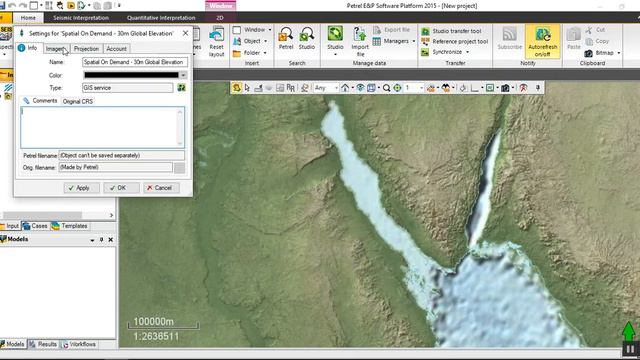The image size is (640, 360).
Task: Click the Redo icon in quick access toolbar
Action: pyautogui.click(x=22, y=5)
